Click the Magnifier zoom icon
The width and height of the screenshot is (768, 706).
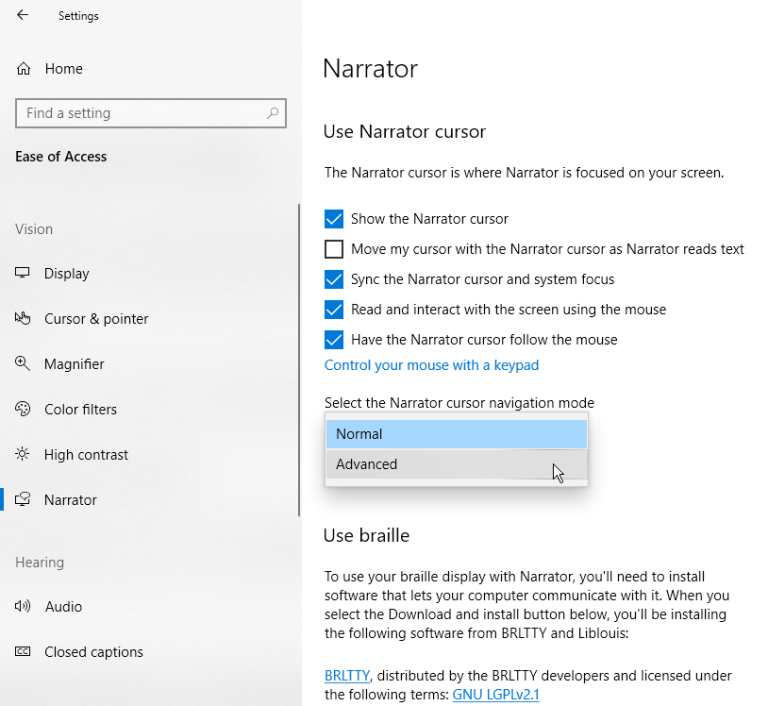(x=23, y=364)
